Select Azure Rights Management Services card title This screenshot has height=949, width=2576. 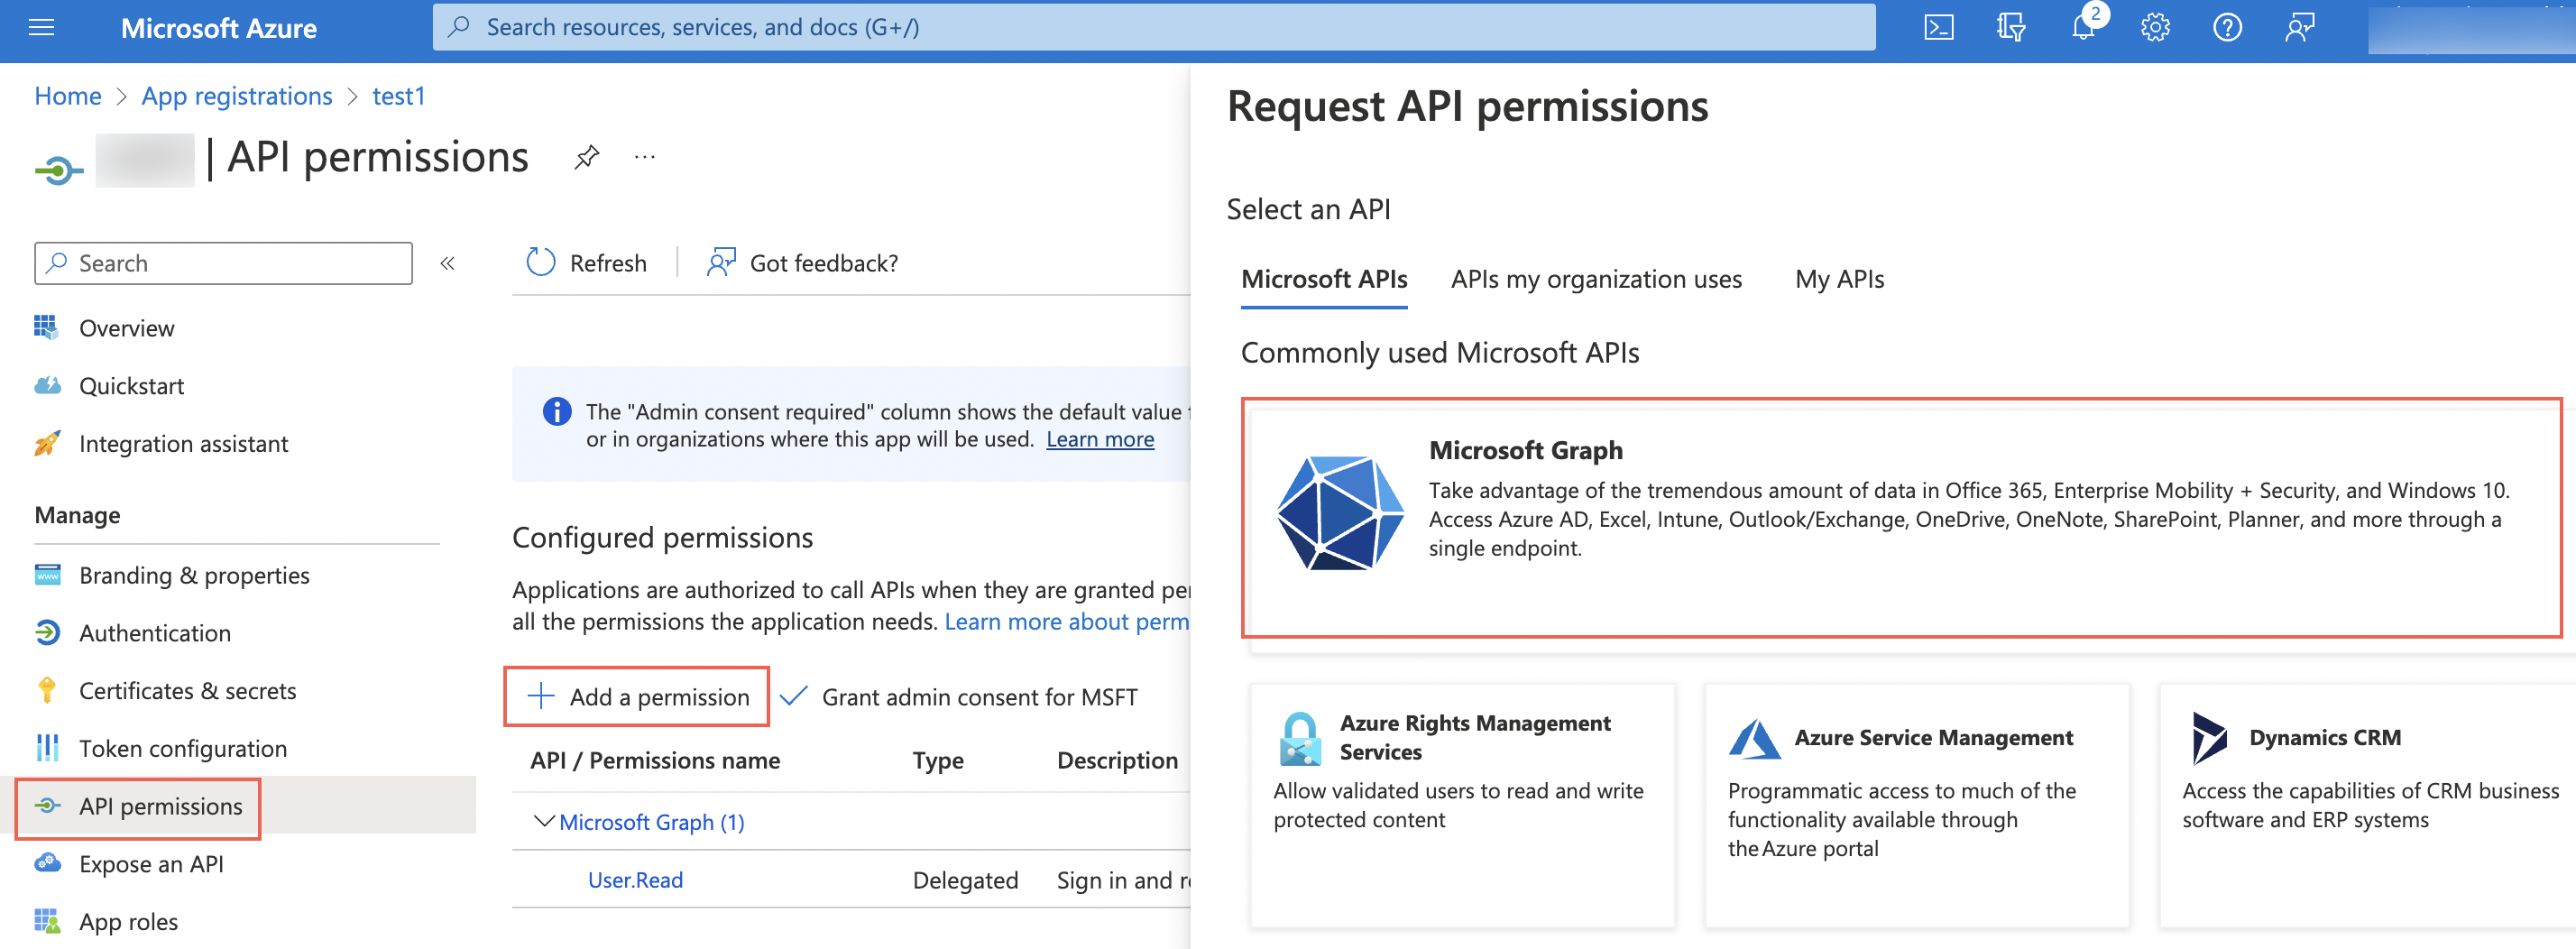1475,737
